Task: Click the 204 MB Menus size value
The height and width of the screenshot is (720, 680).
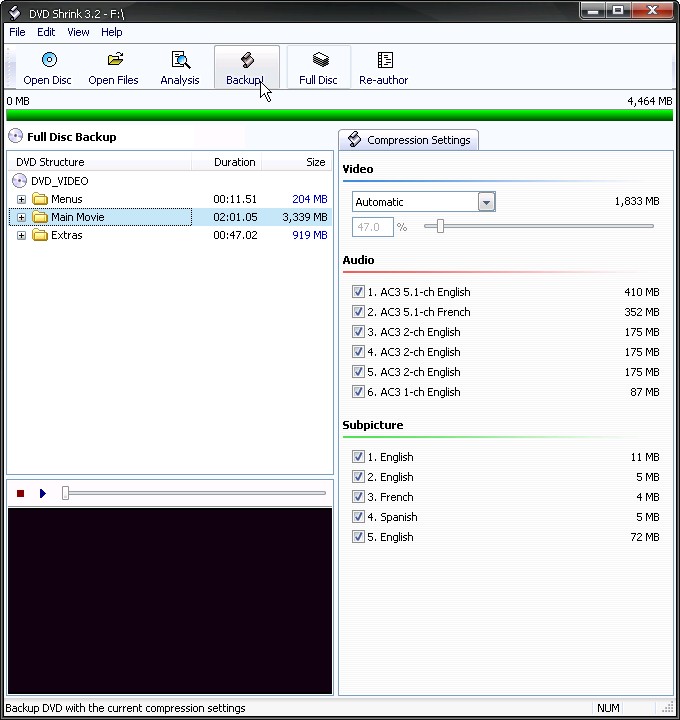Action: click(x=310, y=199)
